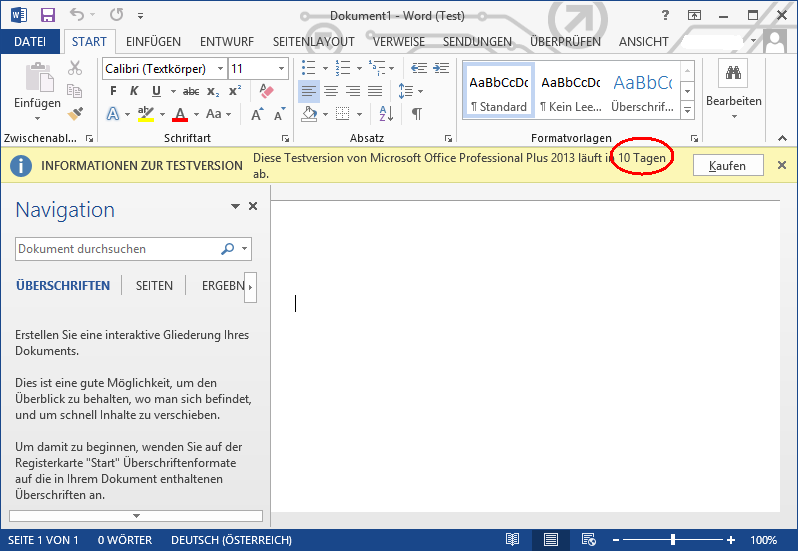
Task: Click the Cut scissors icon
Action: point(75,68)
